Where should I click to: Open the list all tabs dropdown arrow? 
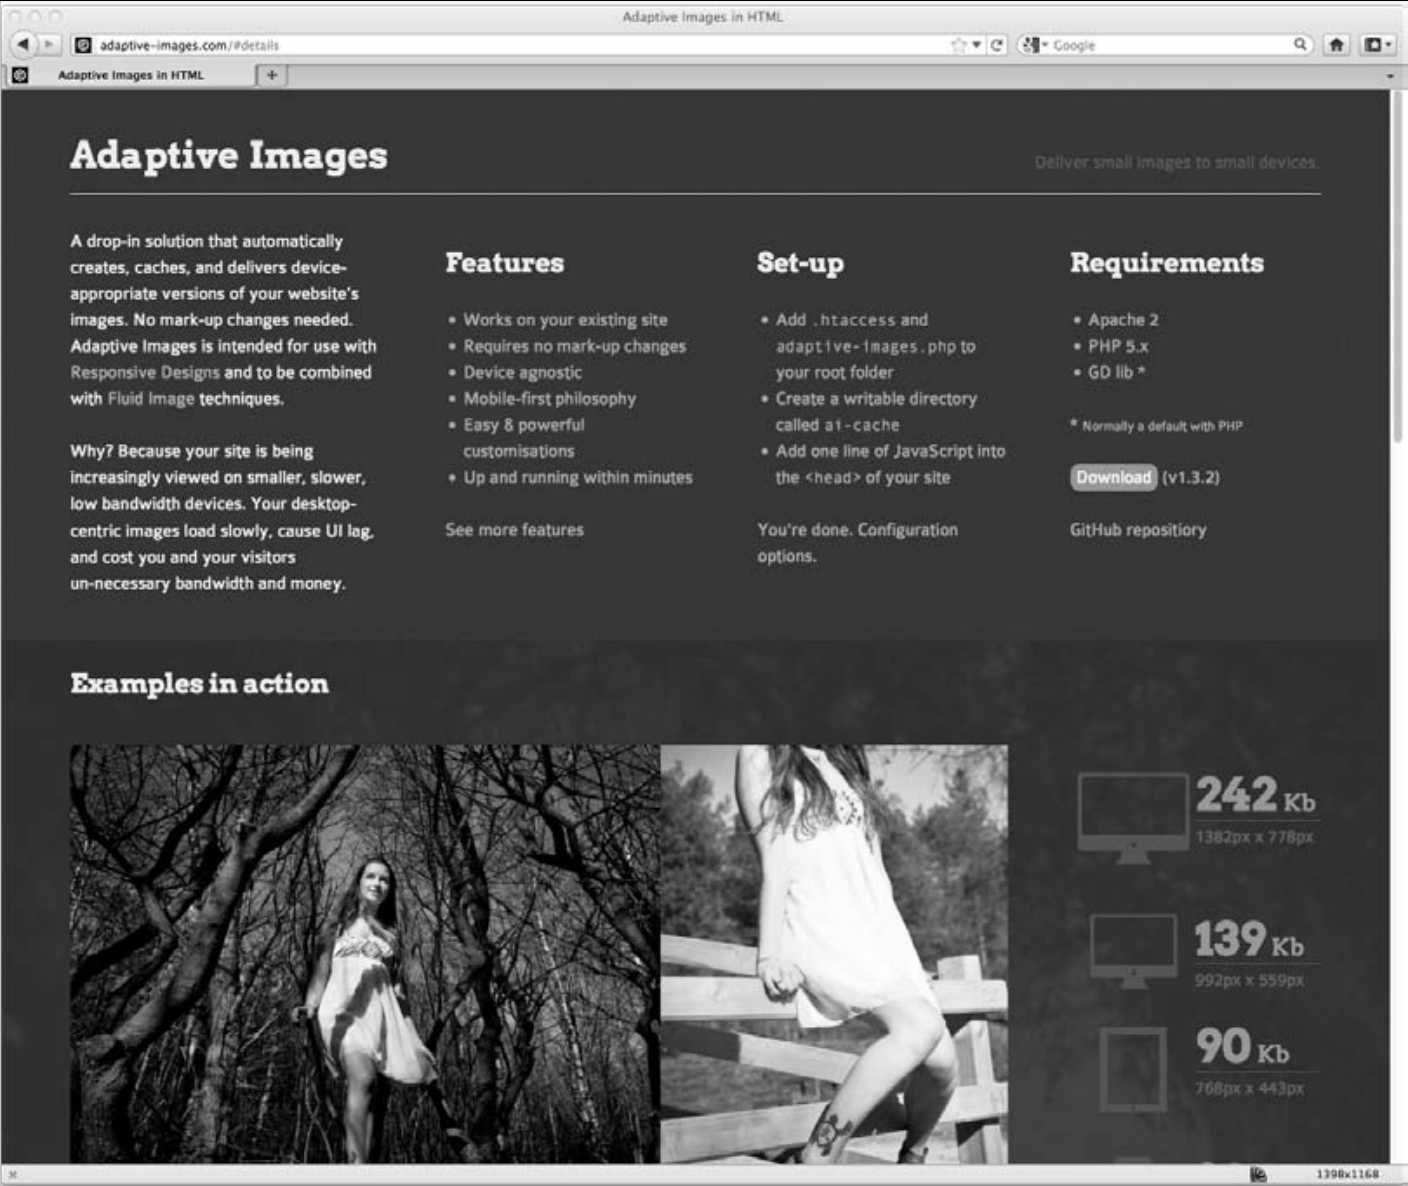tap(1389, 76)
